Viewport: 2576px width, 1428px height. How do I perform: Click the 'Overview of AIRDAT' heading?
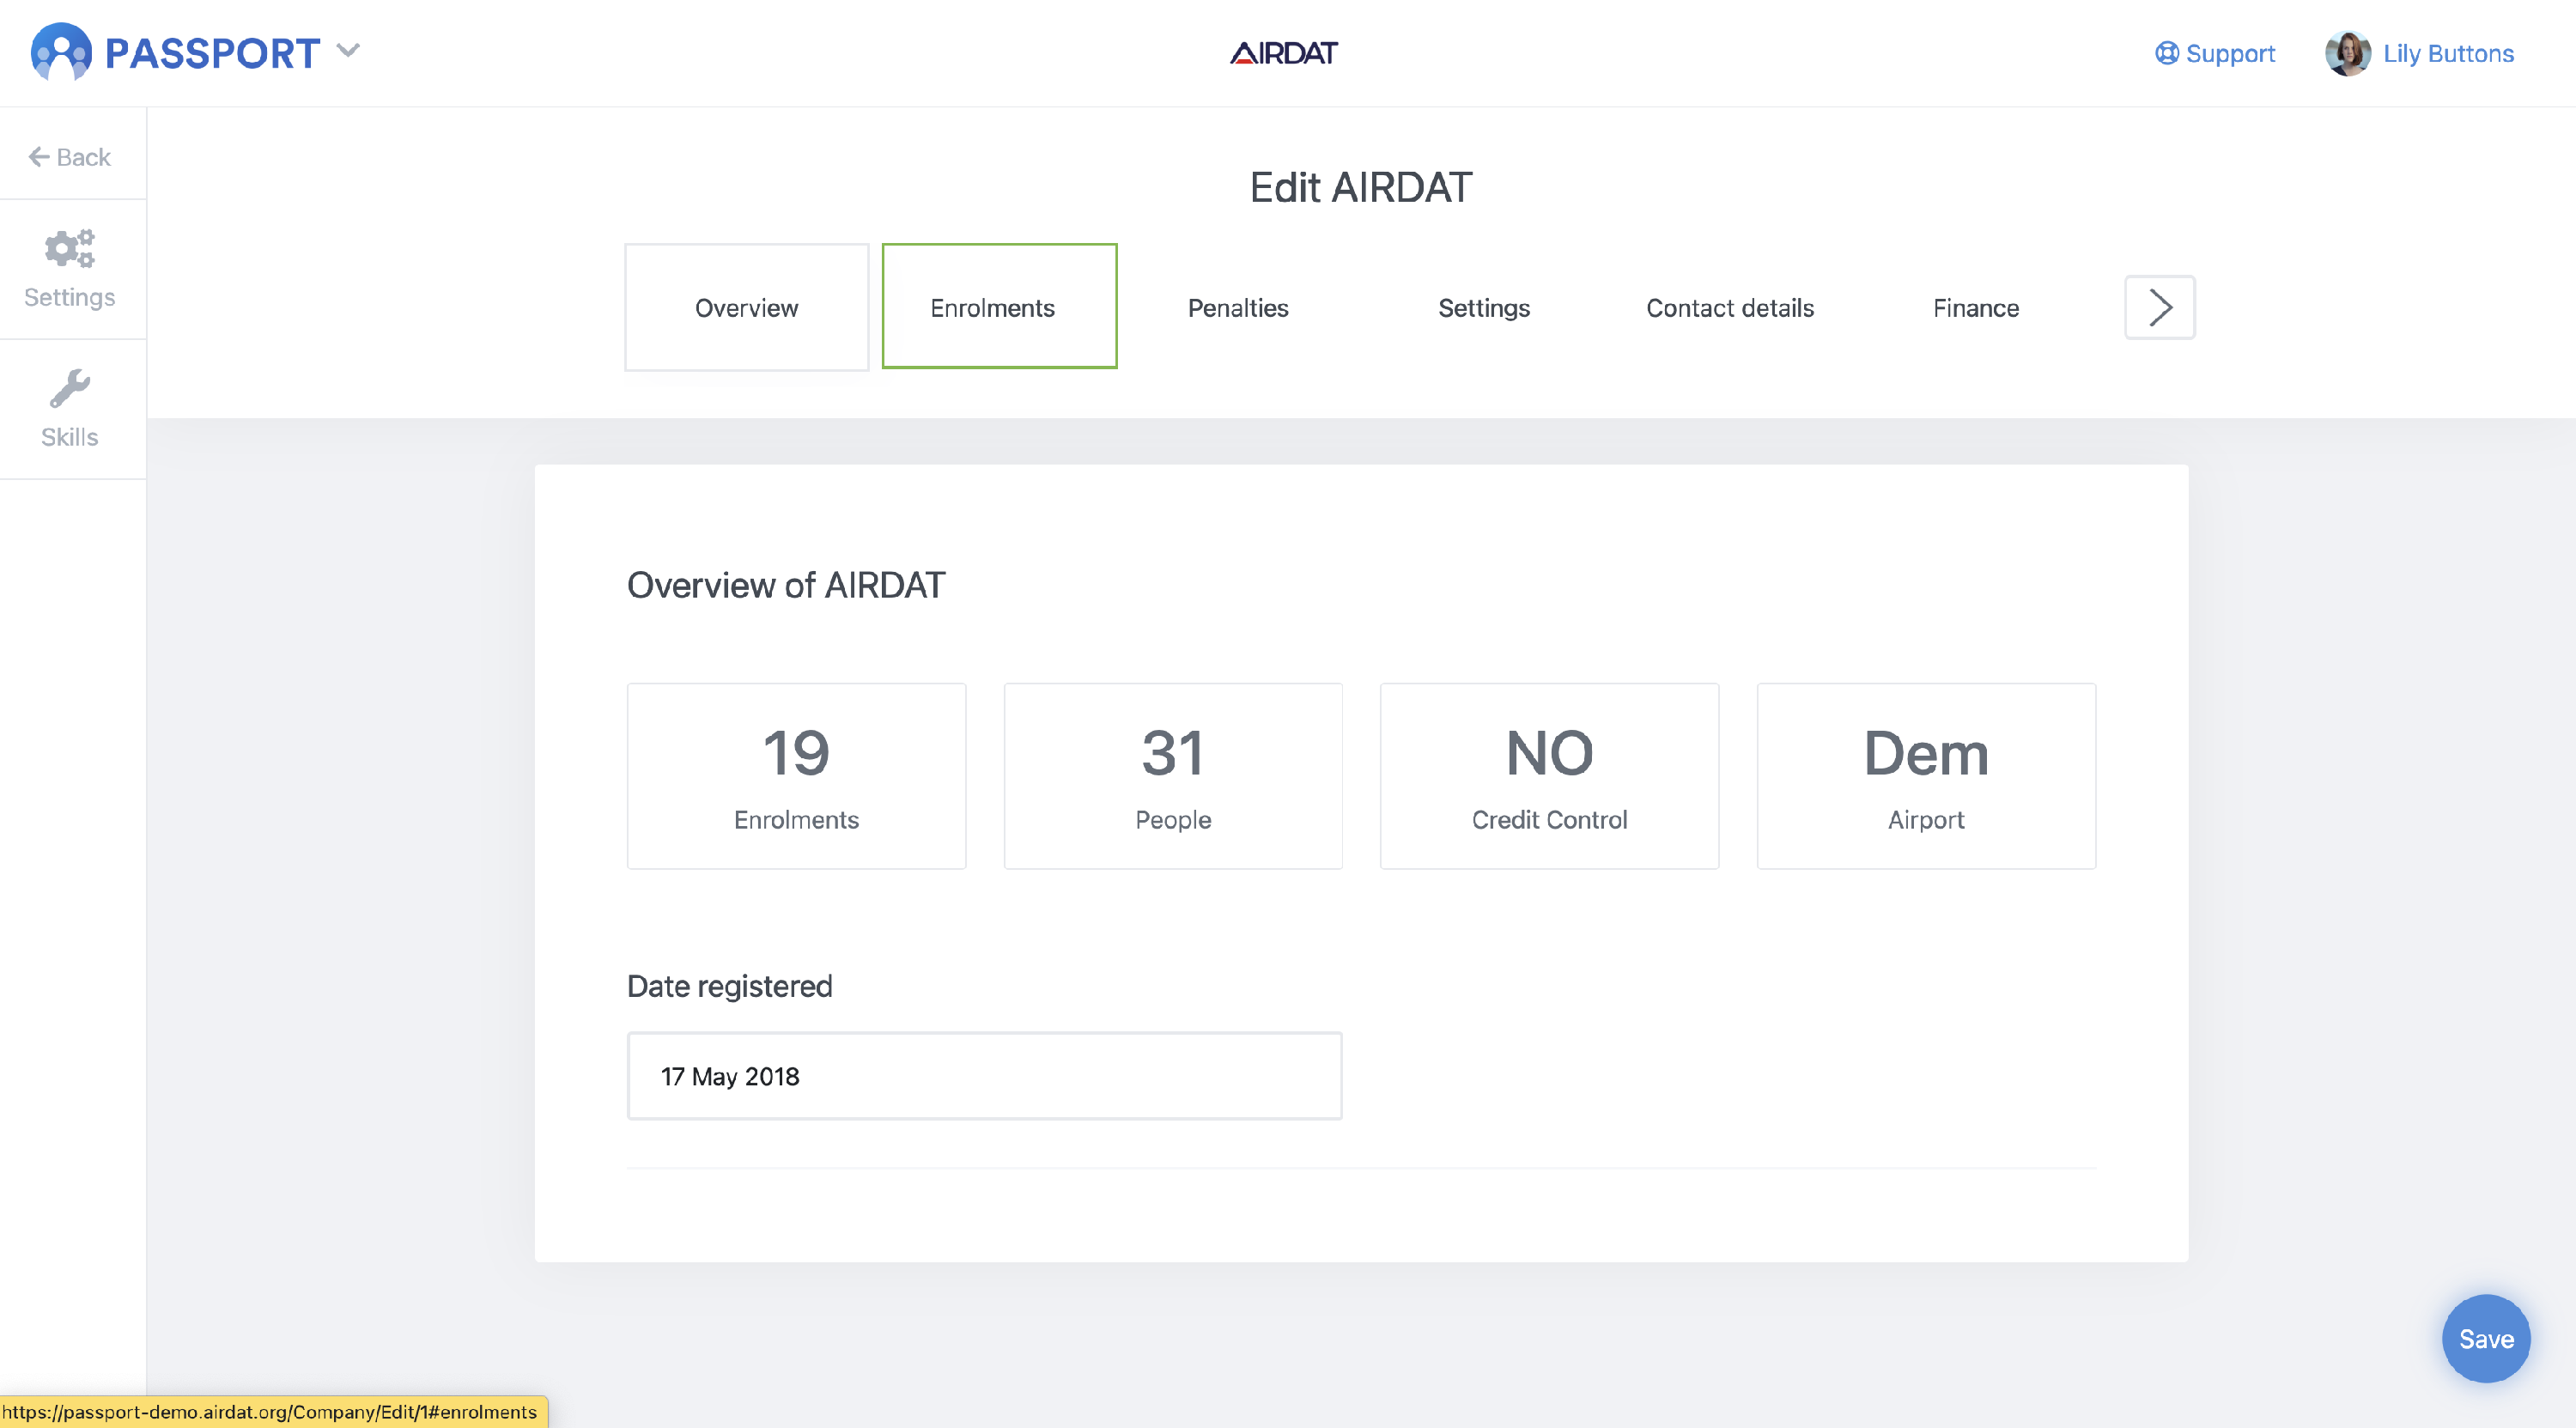(x=785, y=585)
